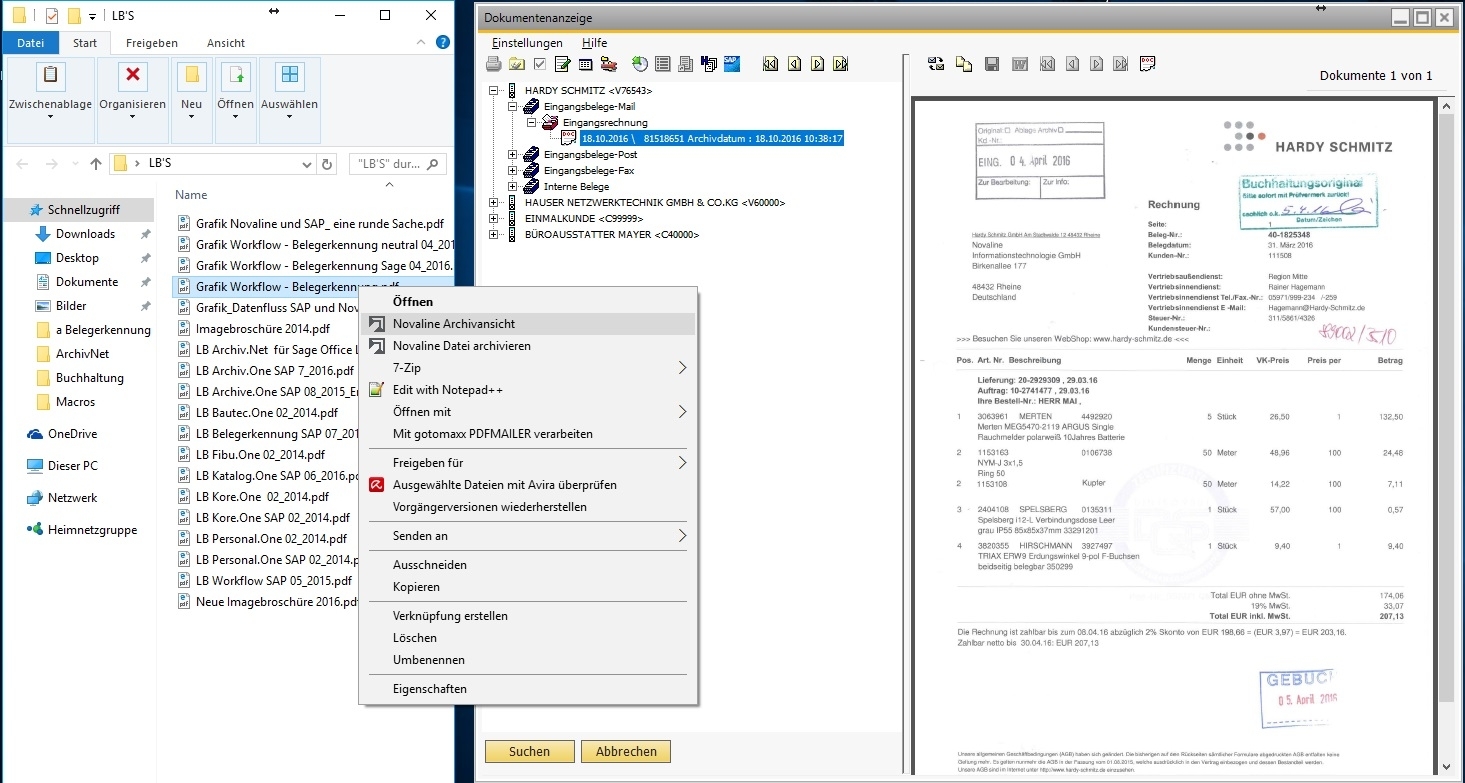Click the Name column header
This screenshot has width=1465, height=783.
click(191, 195)
